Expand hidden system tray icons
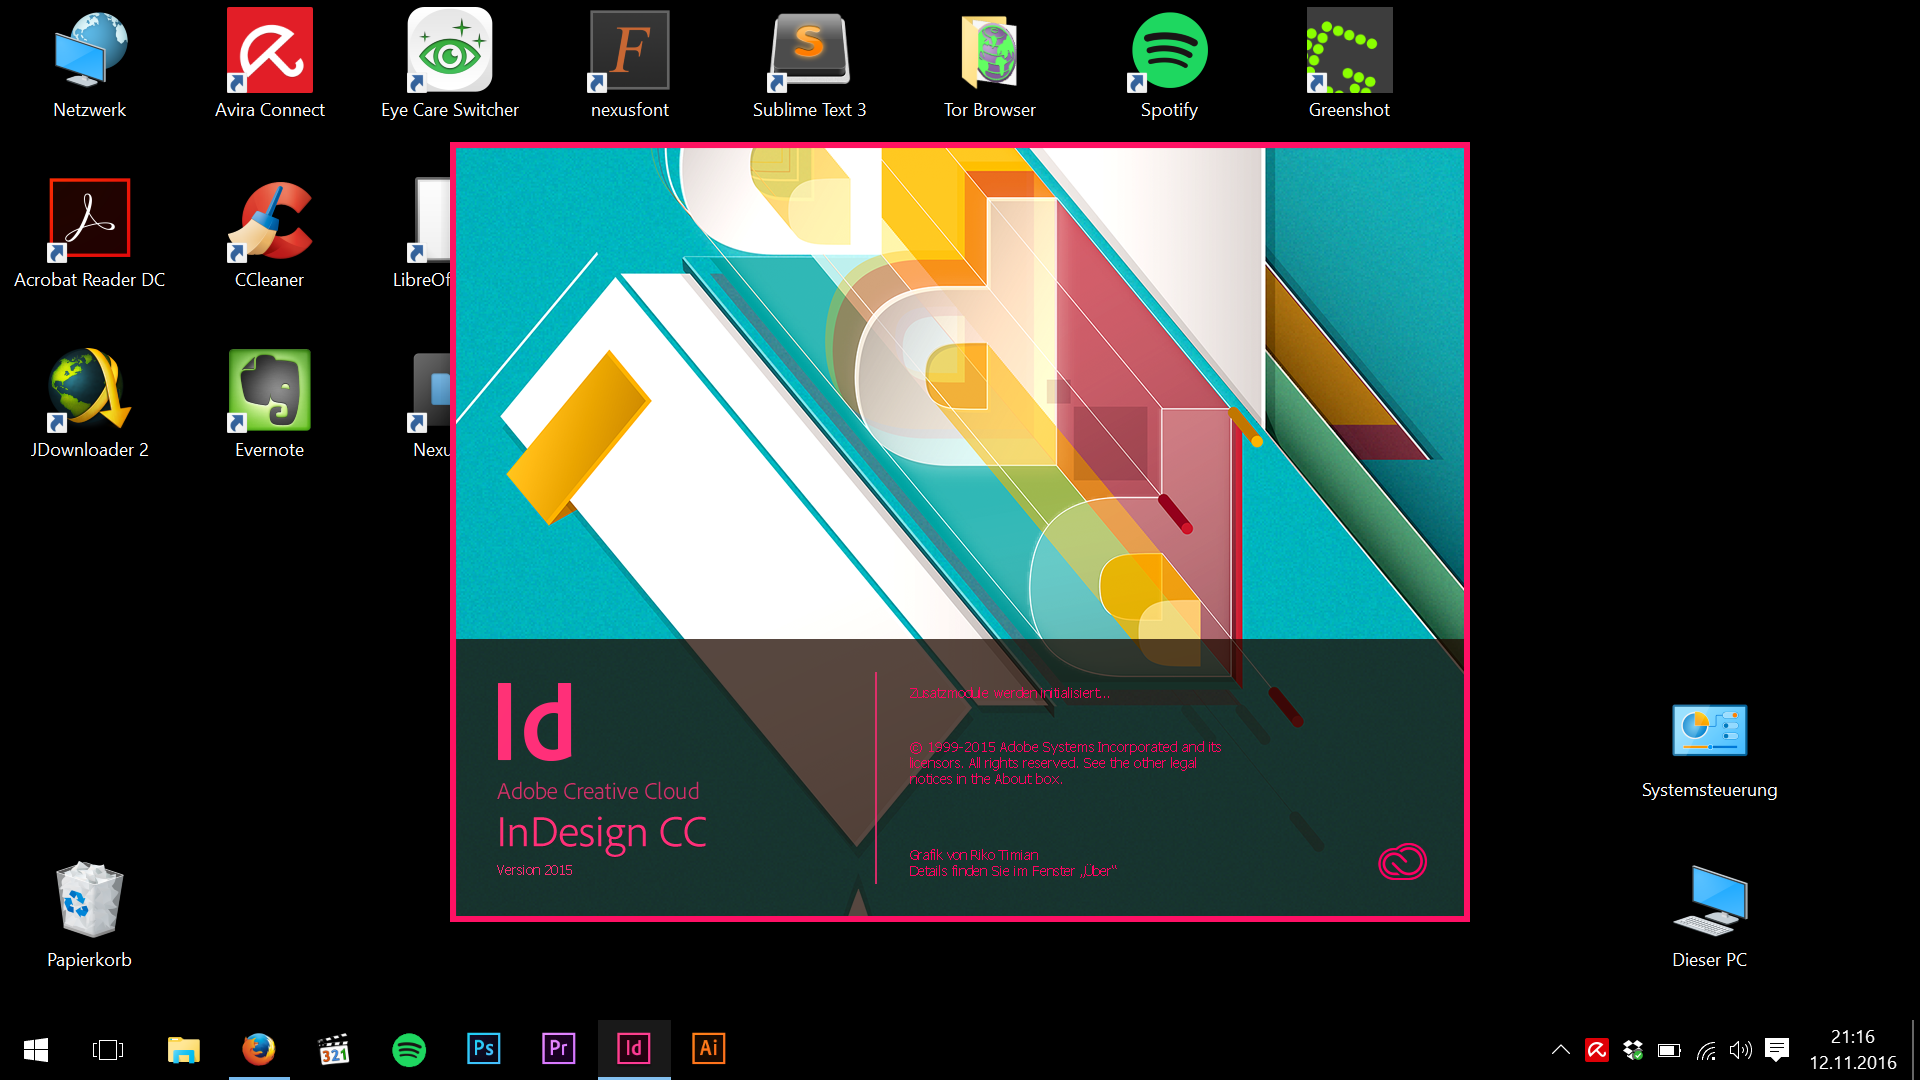The width and height of the screenshot is (1920, 1080). tap(1560, 1050)
